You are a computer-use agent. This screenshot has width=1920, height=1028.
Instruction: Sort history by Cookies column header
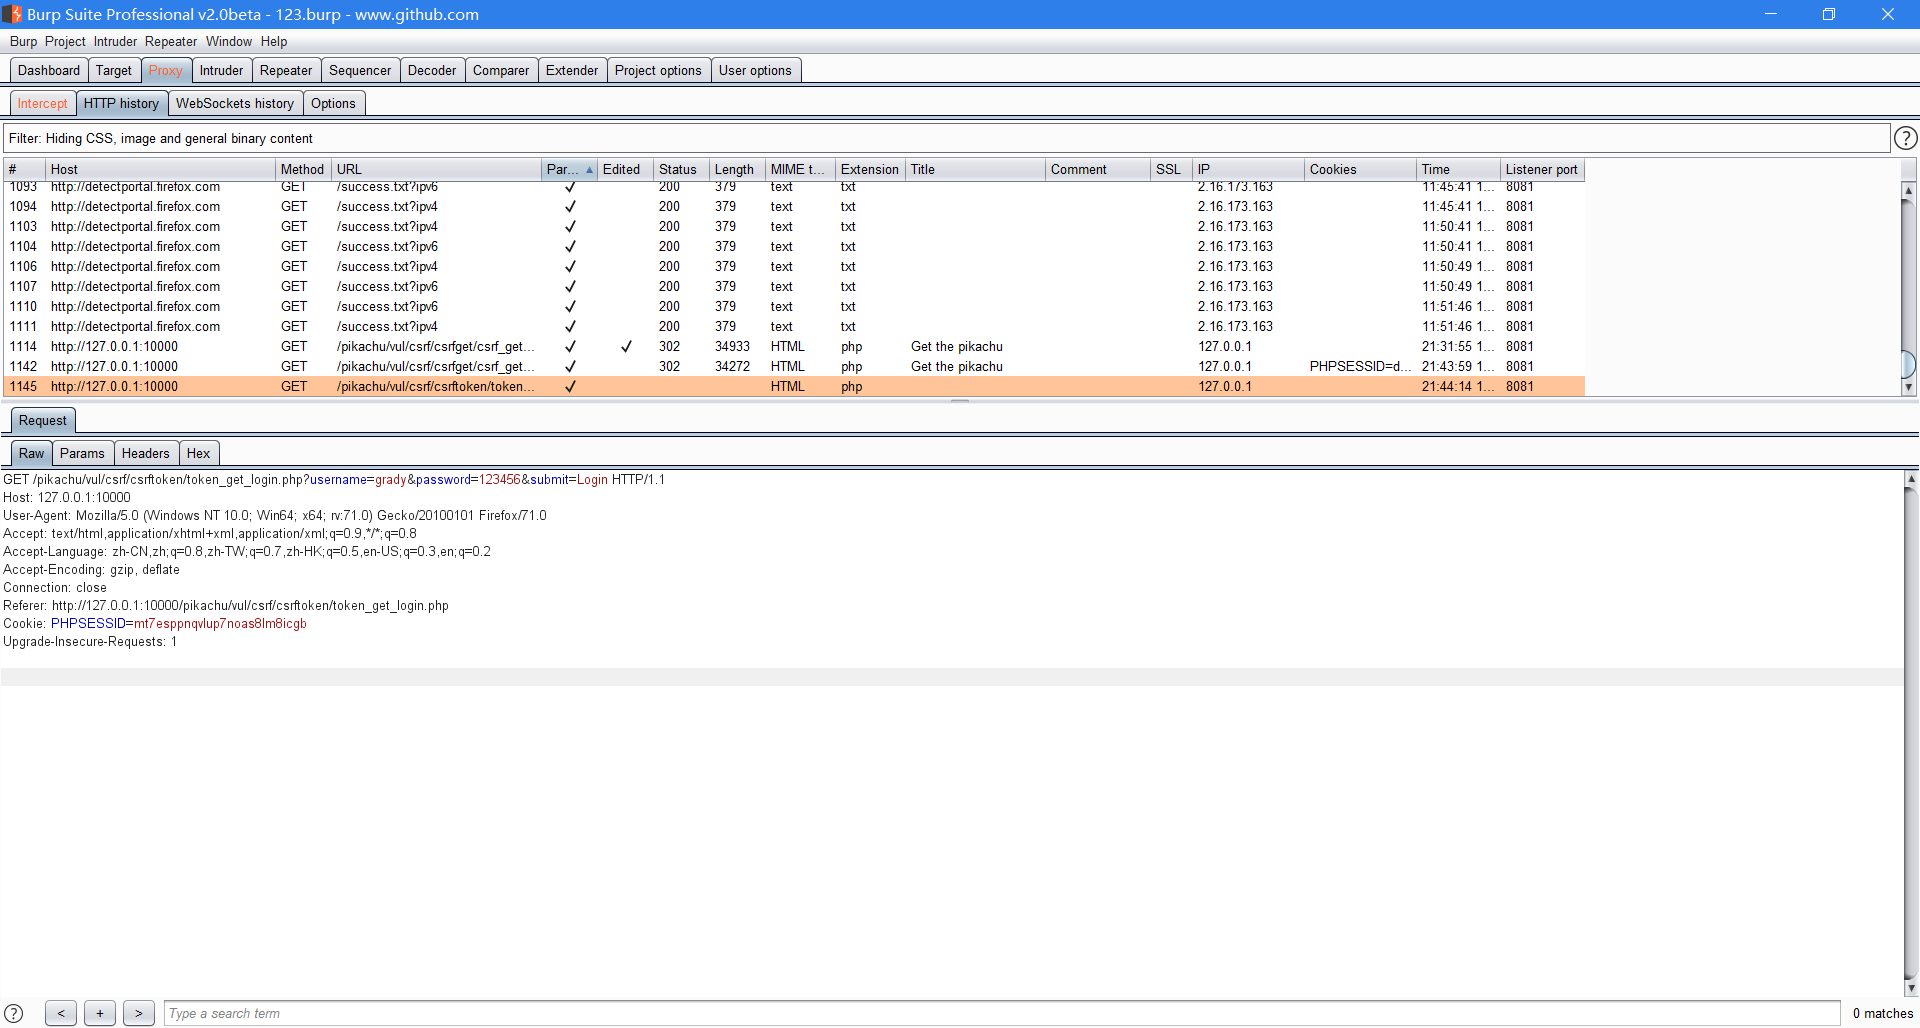click(x=1360, y=169)
